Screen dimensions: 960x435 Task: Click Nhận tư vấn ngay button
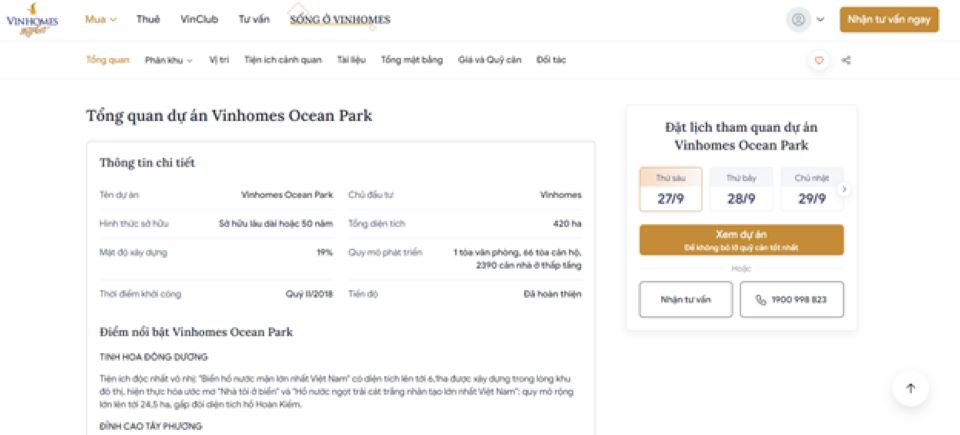tap(888, 19)
